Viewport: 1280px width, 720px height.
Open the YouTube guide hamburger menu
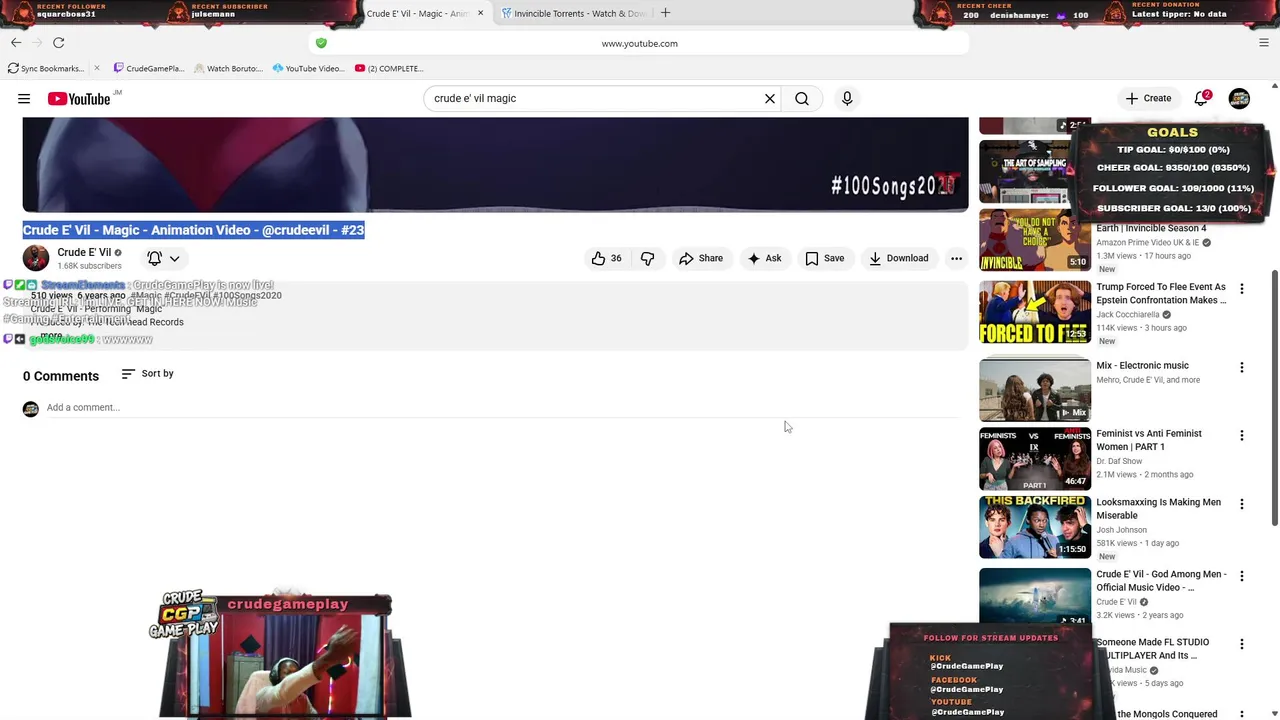pyautogui.click(x=24, y=99)
